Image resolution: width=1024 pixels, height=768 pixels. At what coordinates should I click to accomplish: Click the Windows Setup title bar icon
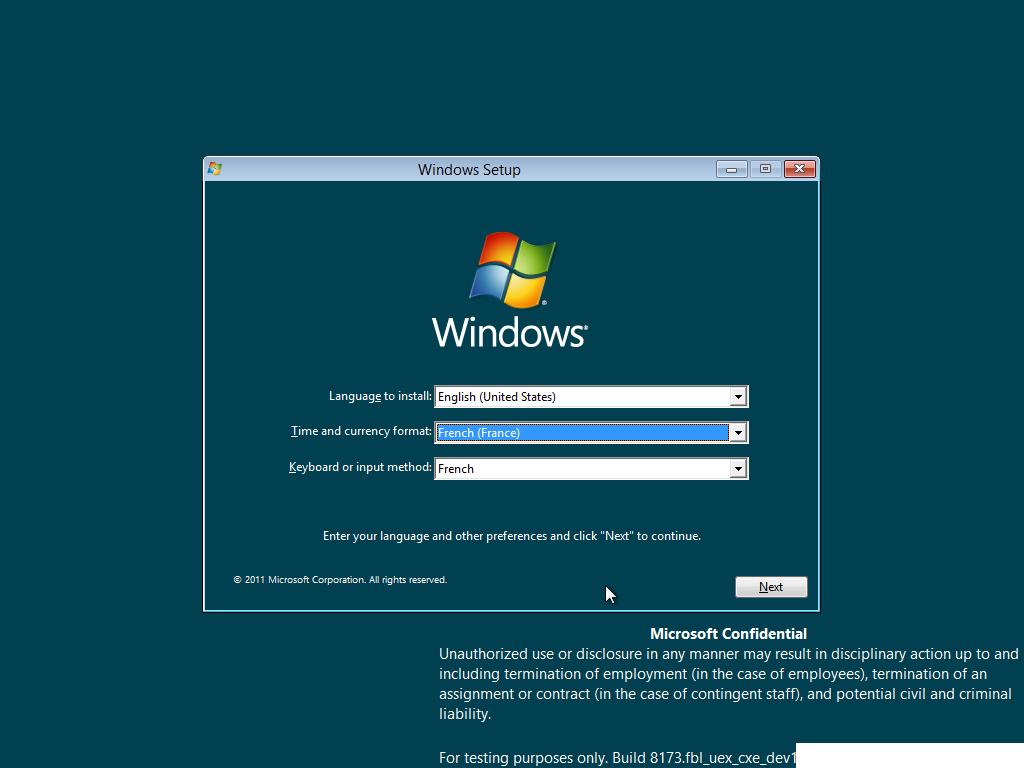coord(215,169)
